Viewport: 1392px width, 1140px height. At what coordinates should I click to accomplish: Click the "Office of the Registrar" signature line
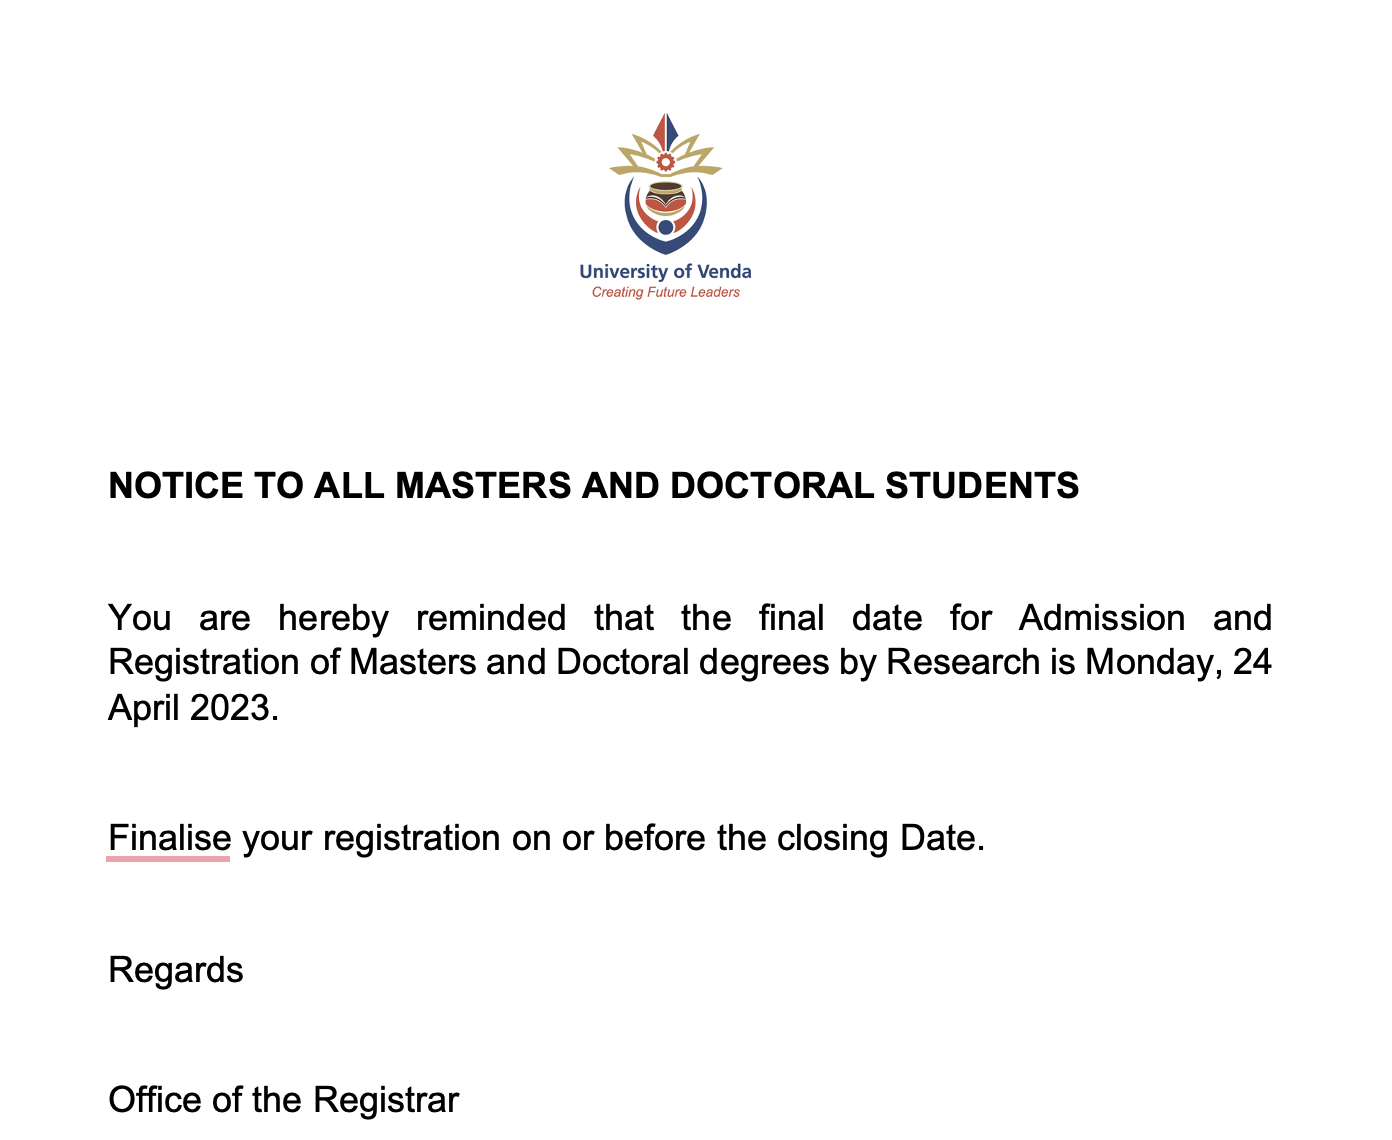click(284, 1100)
